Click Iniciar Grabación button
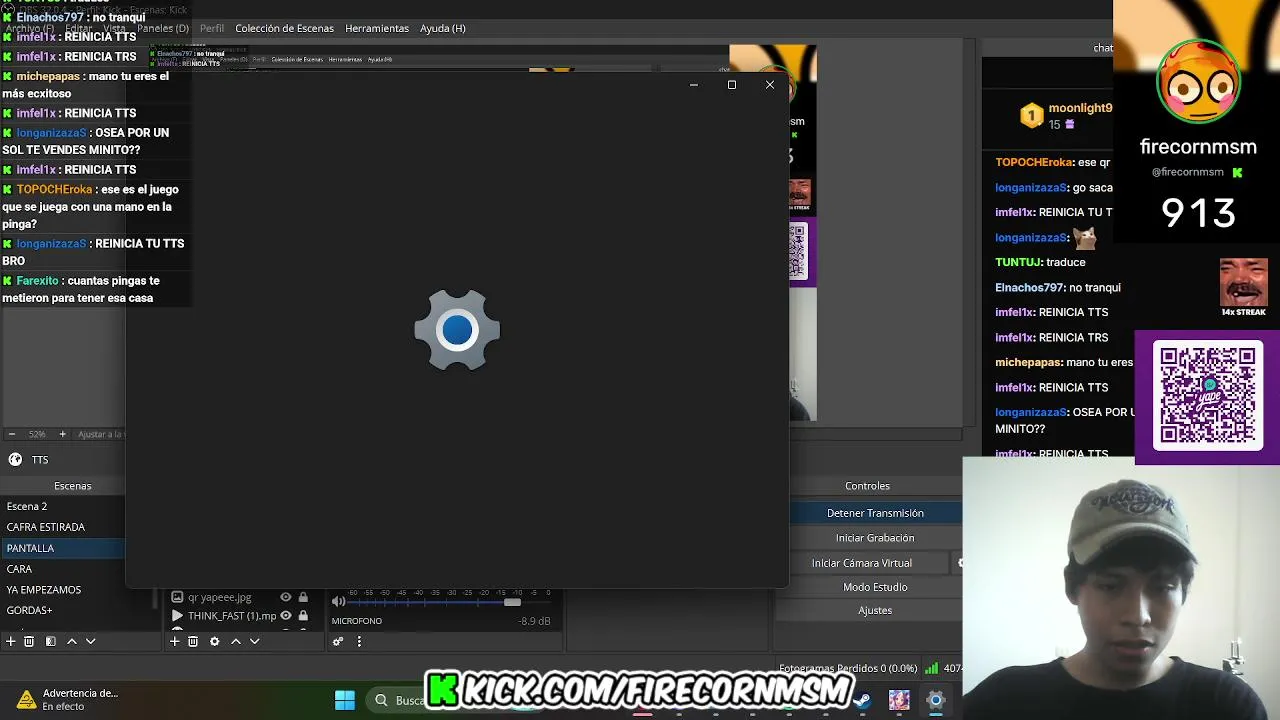The height and width of the screenshot is (720, 1280). point(875,538)
